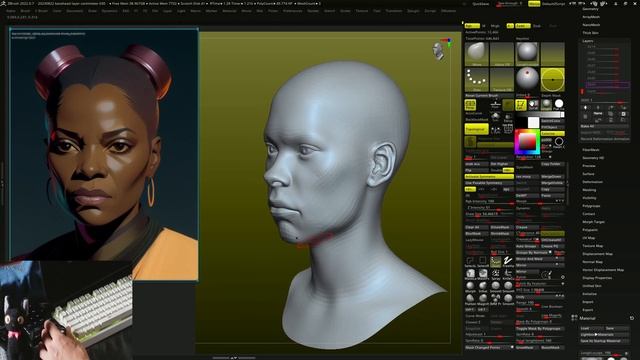Image resolution: width=640 pixels, height=360 pixels.
Task: Select the SelectLasso brush icon
Action: pos(470,262)
